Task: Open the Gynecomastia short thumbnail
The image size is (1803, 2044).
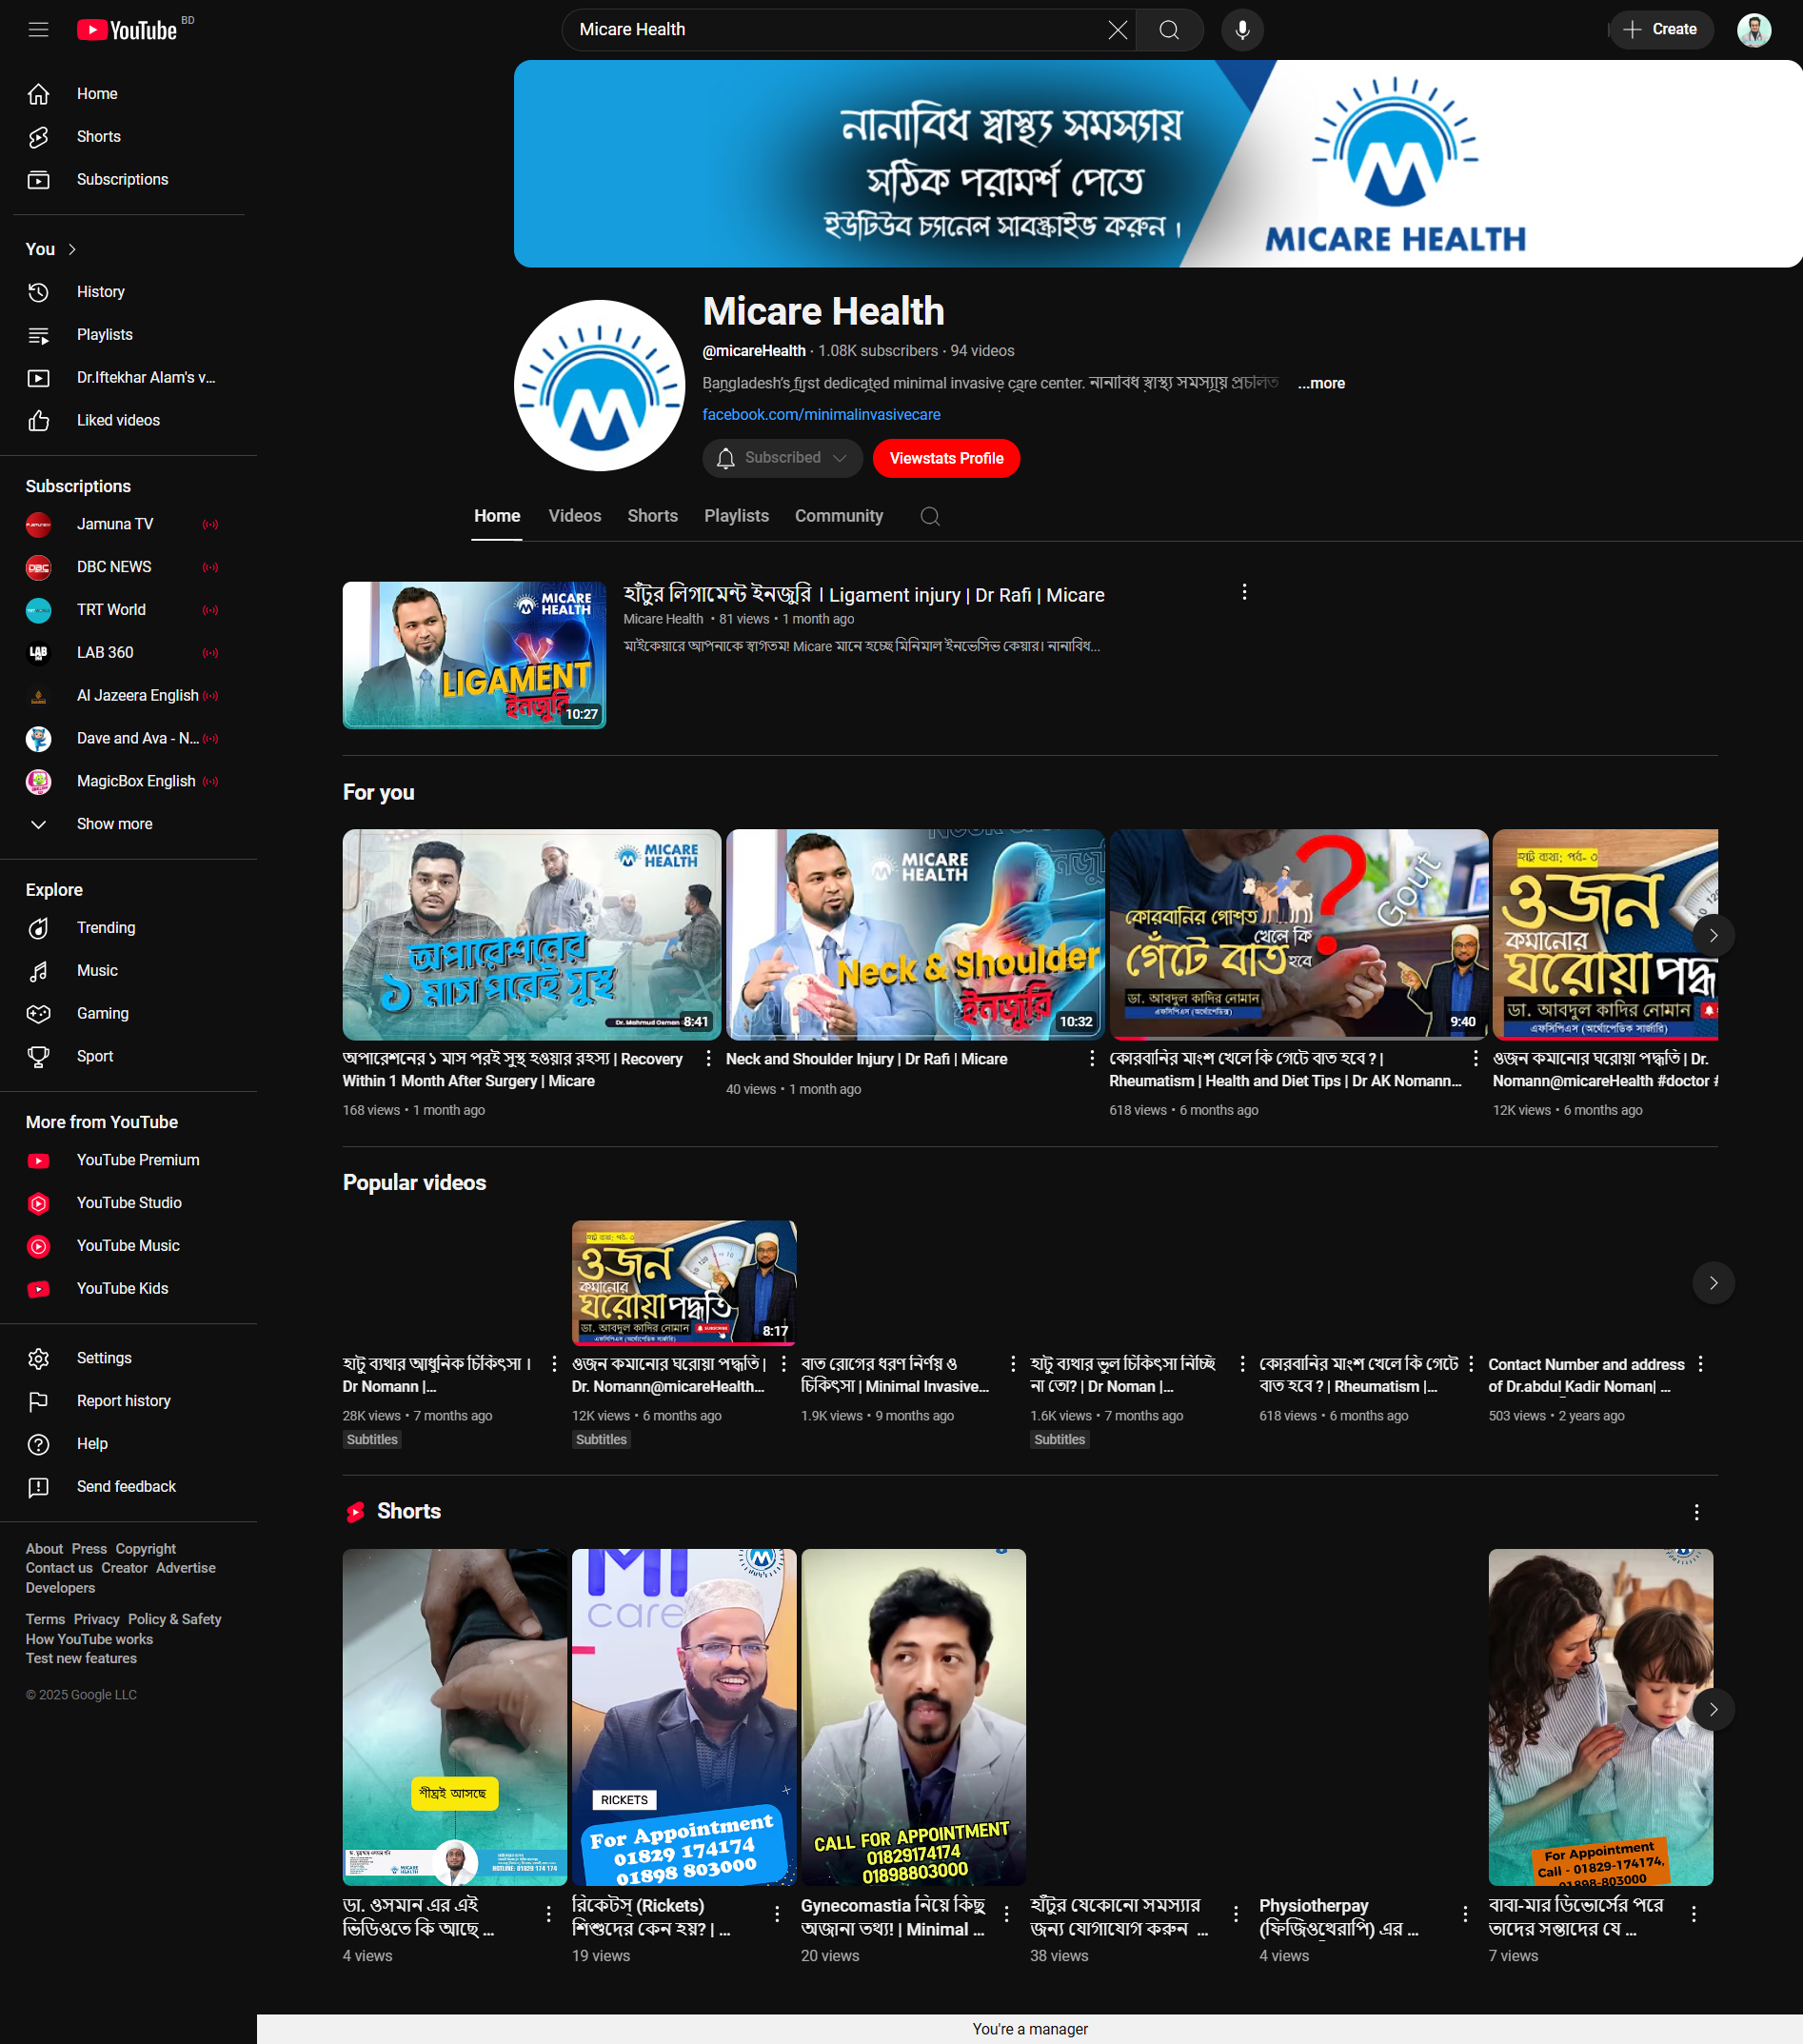Action: [x=913, y=1718]
